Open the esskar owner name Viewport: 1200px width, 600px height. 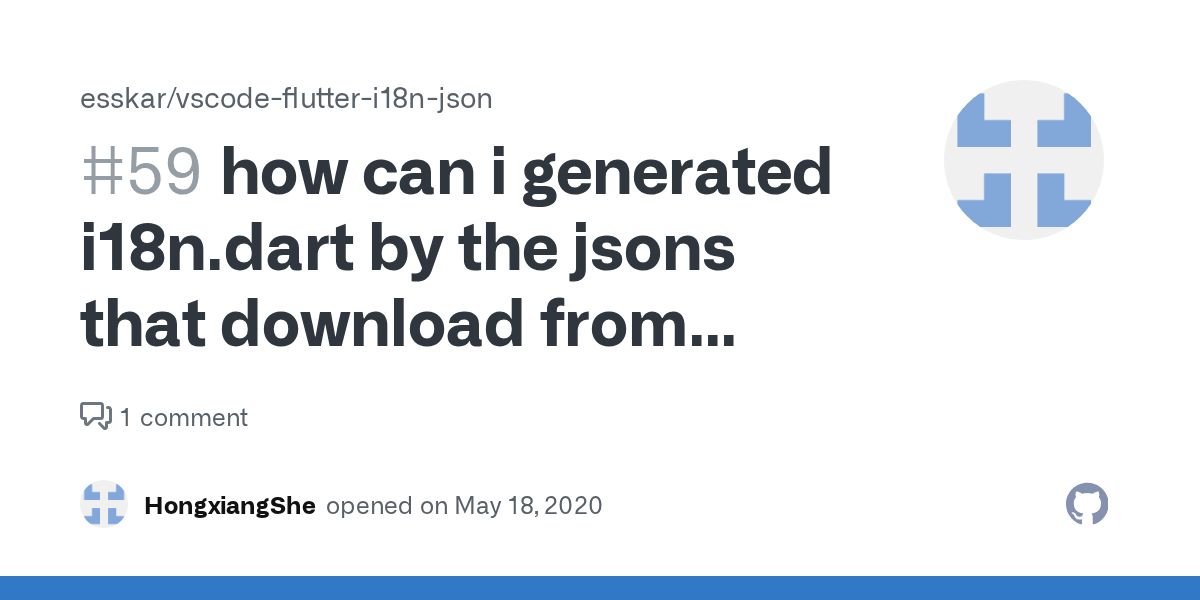pyautogui.click(x=111, y=98)
